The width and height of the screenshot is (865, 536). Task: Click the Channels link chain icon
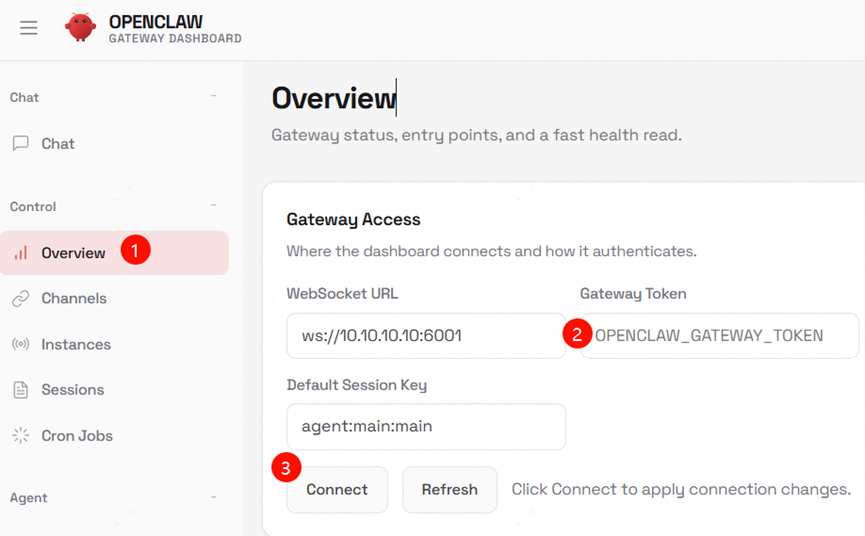tap(20, 298)
